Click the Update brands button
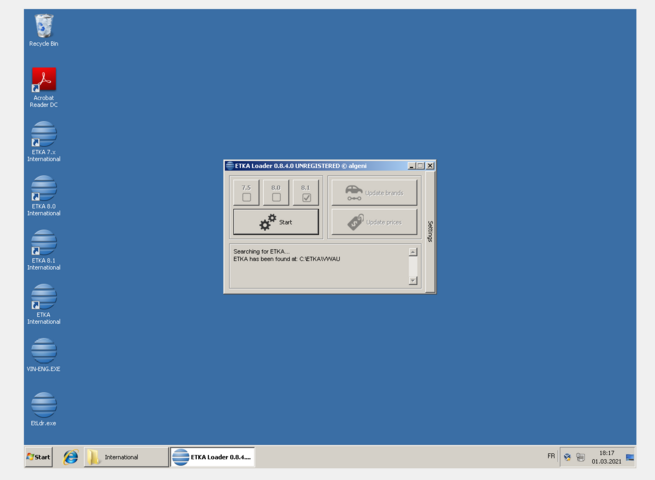Viewport: 655px width, 480px height. click(x=374, y=192)
